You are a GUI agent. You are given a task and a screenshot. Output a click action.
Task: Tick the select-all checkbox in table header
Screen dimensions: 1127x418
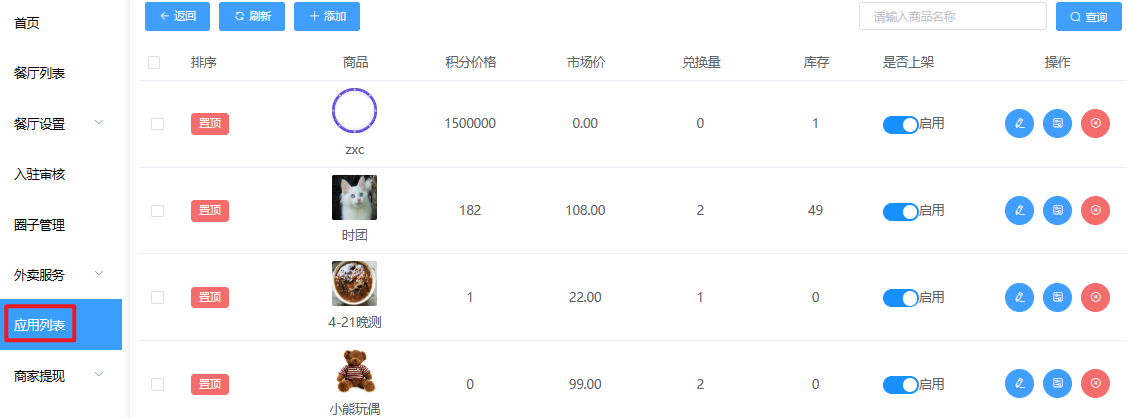154,62
